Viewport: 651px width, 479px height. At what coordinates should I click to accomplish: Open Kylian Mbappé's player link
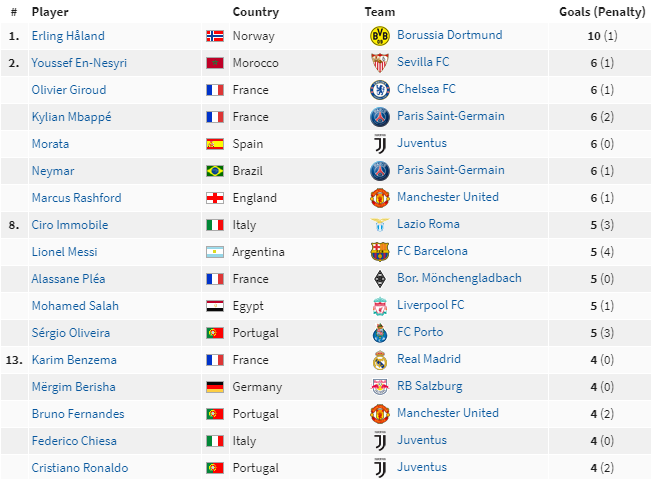tap(71, 117)
